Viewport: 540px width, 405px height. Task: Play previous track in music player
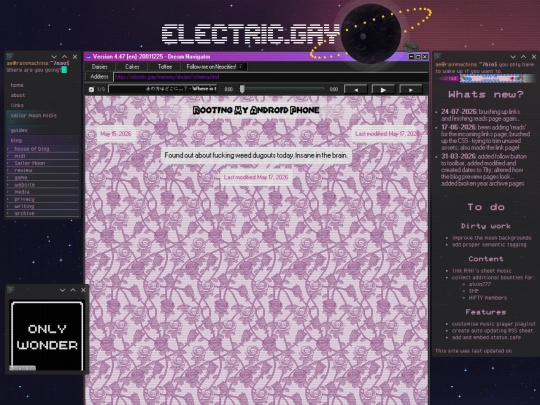pos(356,90)
